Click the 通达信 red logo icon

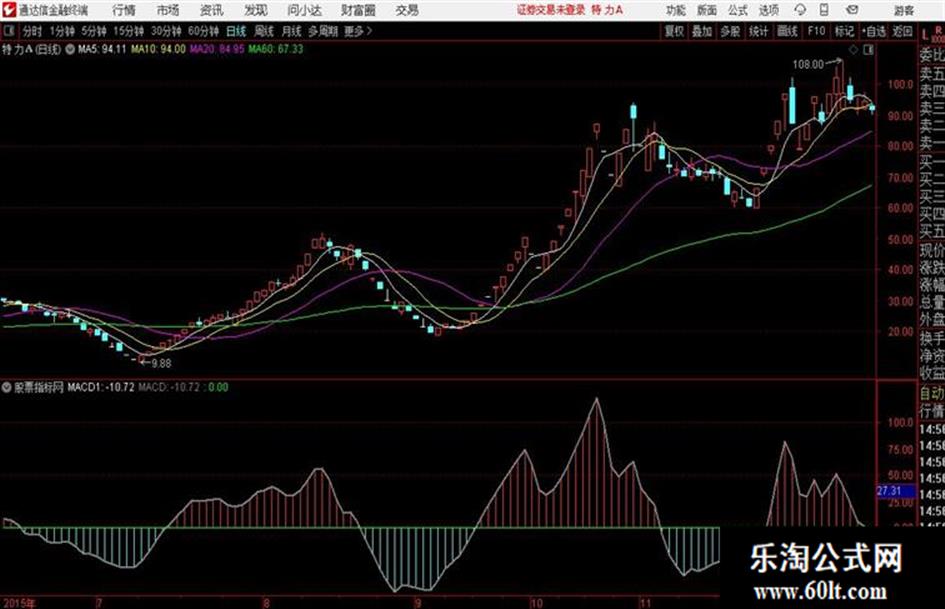tap(9, 10)
